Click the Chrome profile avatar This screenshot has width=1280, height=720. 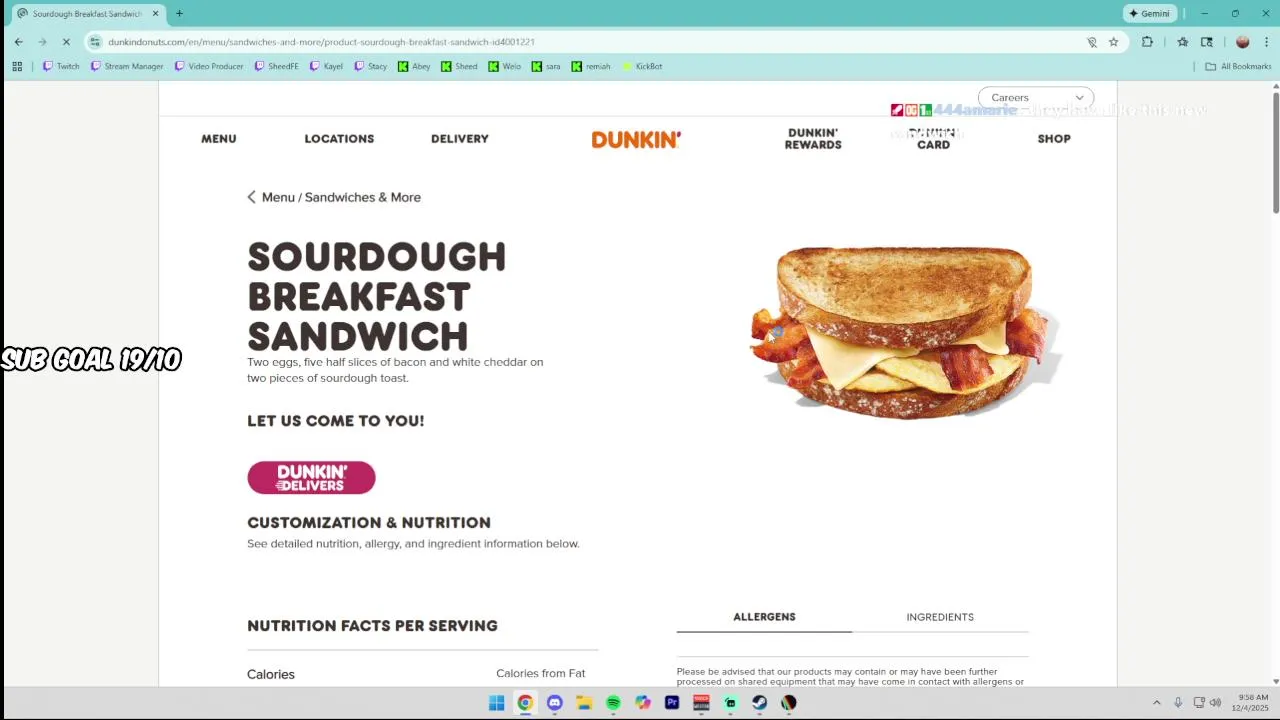(x=1242, y=42)
